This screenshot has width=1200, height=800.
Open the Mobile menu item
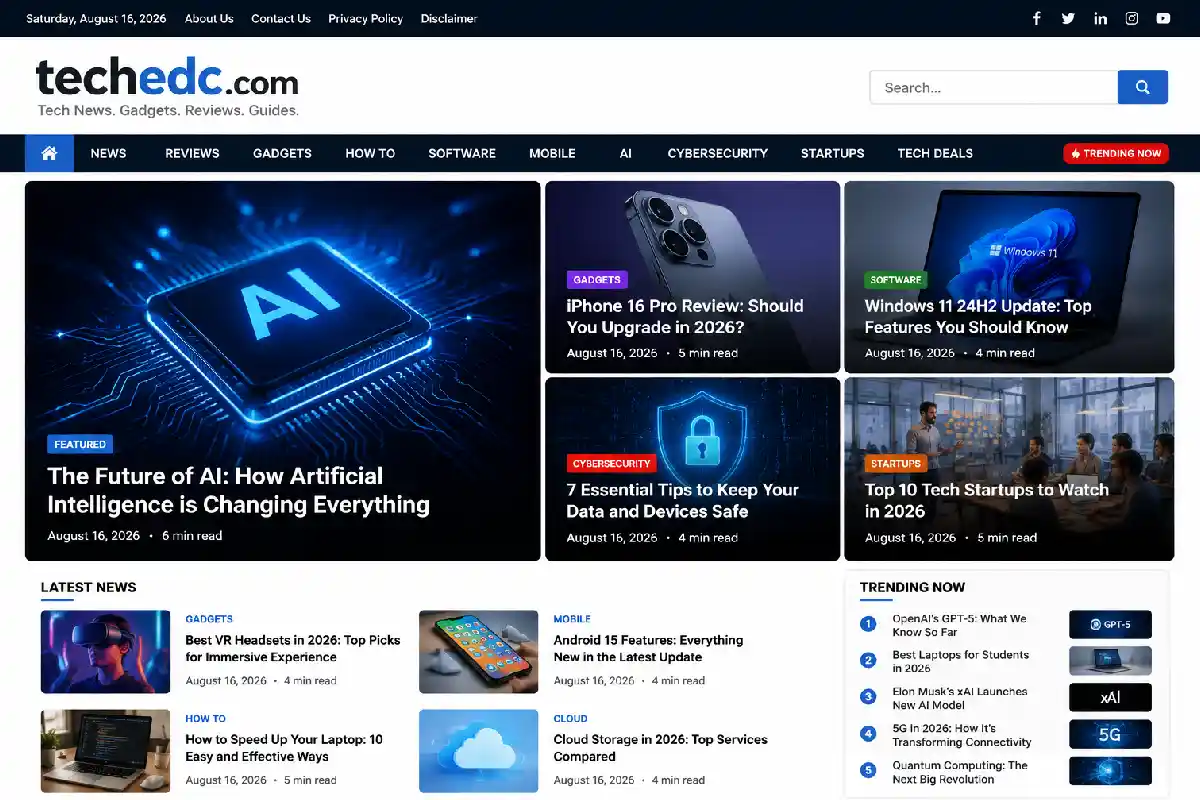(552, 153)
